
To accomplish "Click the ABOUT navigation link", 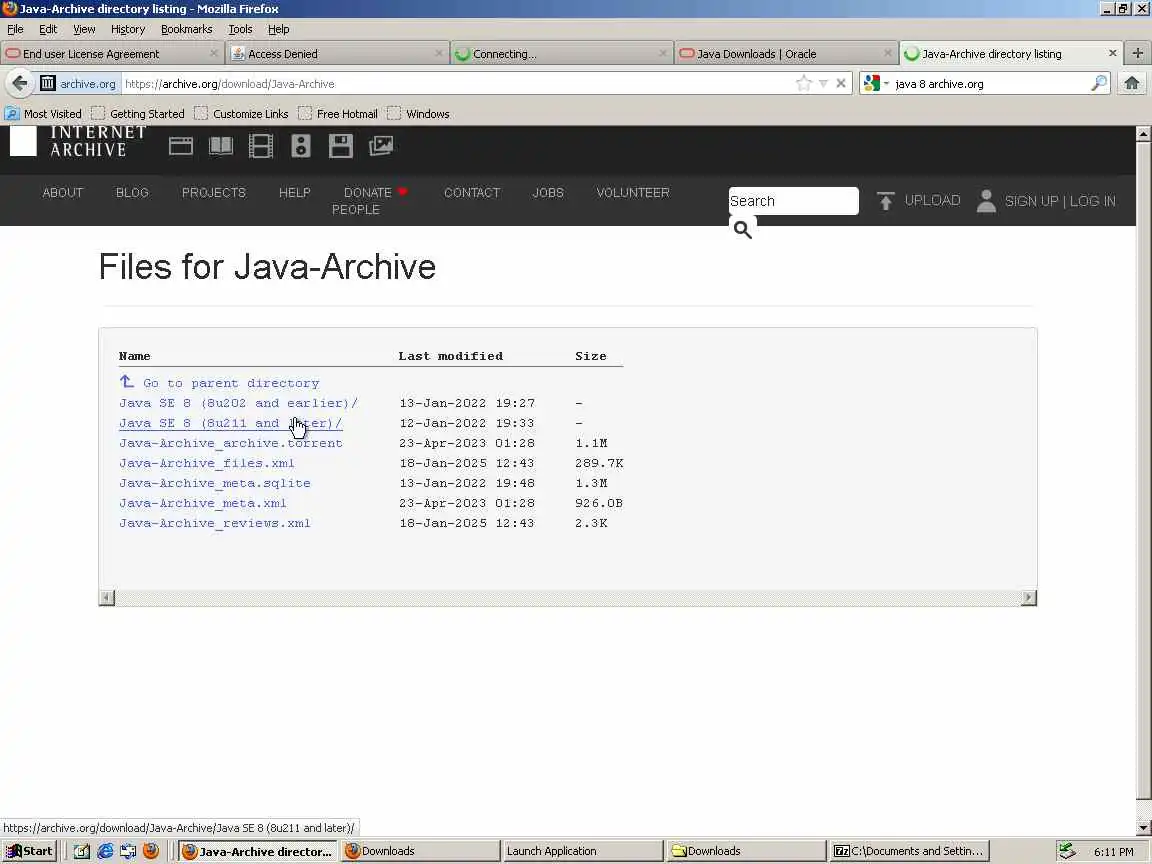I will (x=62, y=192).
